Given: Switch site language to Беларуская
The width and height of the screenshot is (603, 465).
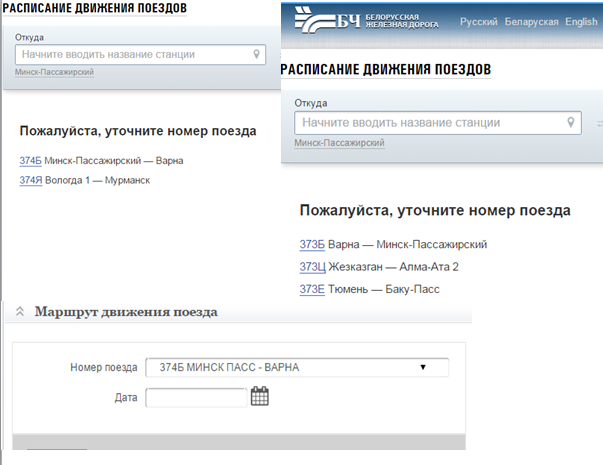Looking at the screenshot, I should [532, 21].
